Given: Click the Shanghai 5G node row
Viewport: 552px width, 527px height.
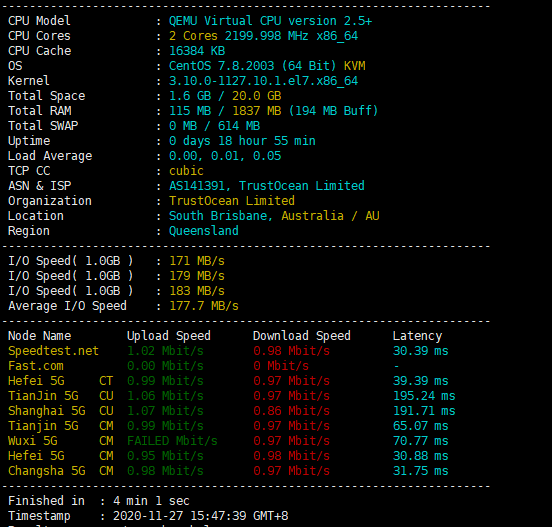Looking at the screenshot, I should [x=232, y=411].
